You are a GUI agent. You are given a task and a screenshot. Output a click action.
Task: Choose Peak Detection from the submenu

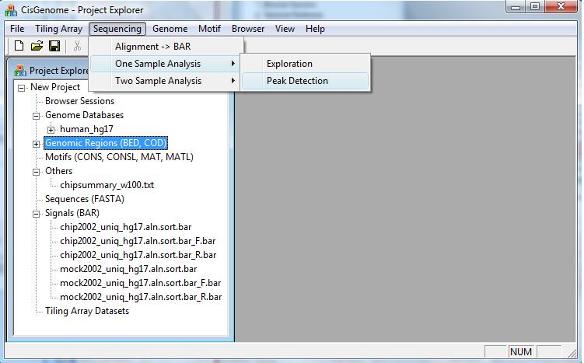tap(305, 81)
